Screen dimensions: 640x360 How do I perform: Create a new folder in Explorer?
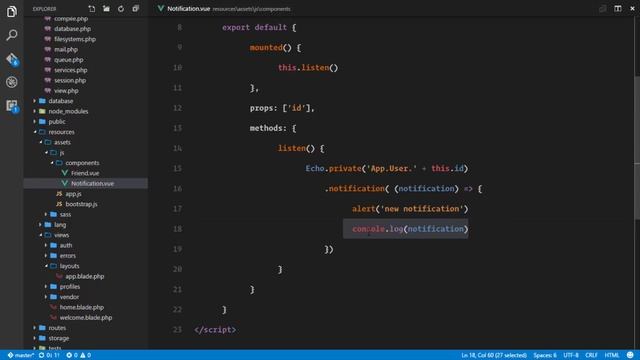[x=106, y=9]
